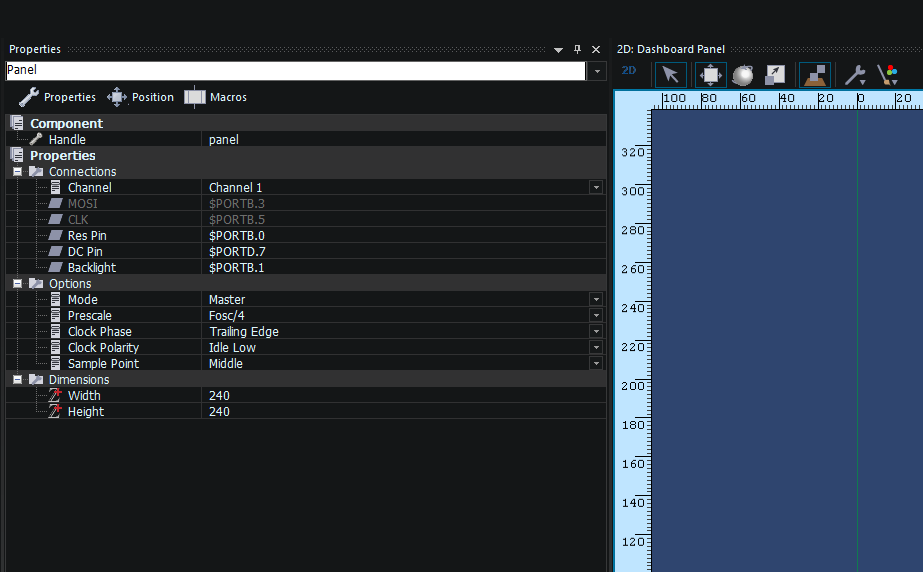Click the Properties section header in tree
The width and height of the screenshot is (923, 572).
pyautogui.click(x=62, y=155)
